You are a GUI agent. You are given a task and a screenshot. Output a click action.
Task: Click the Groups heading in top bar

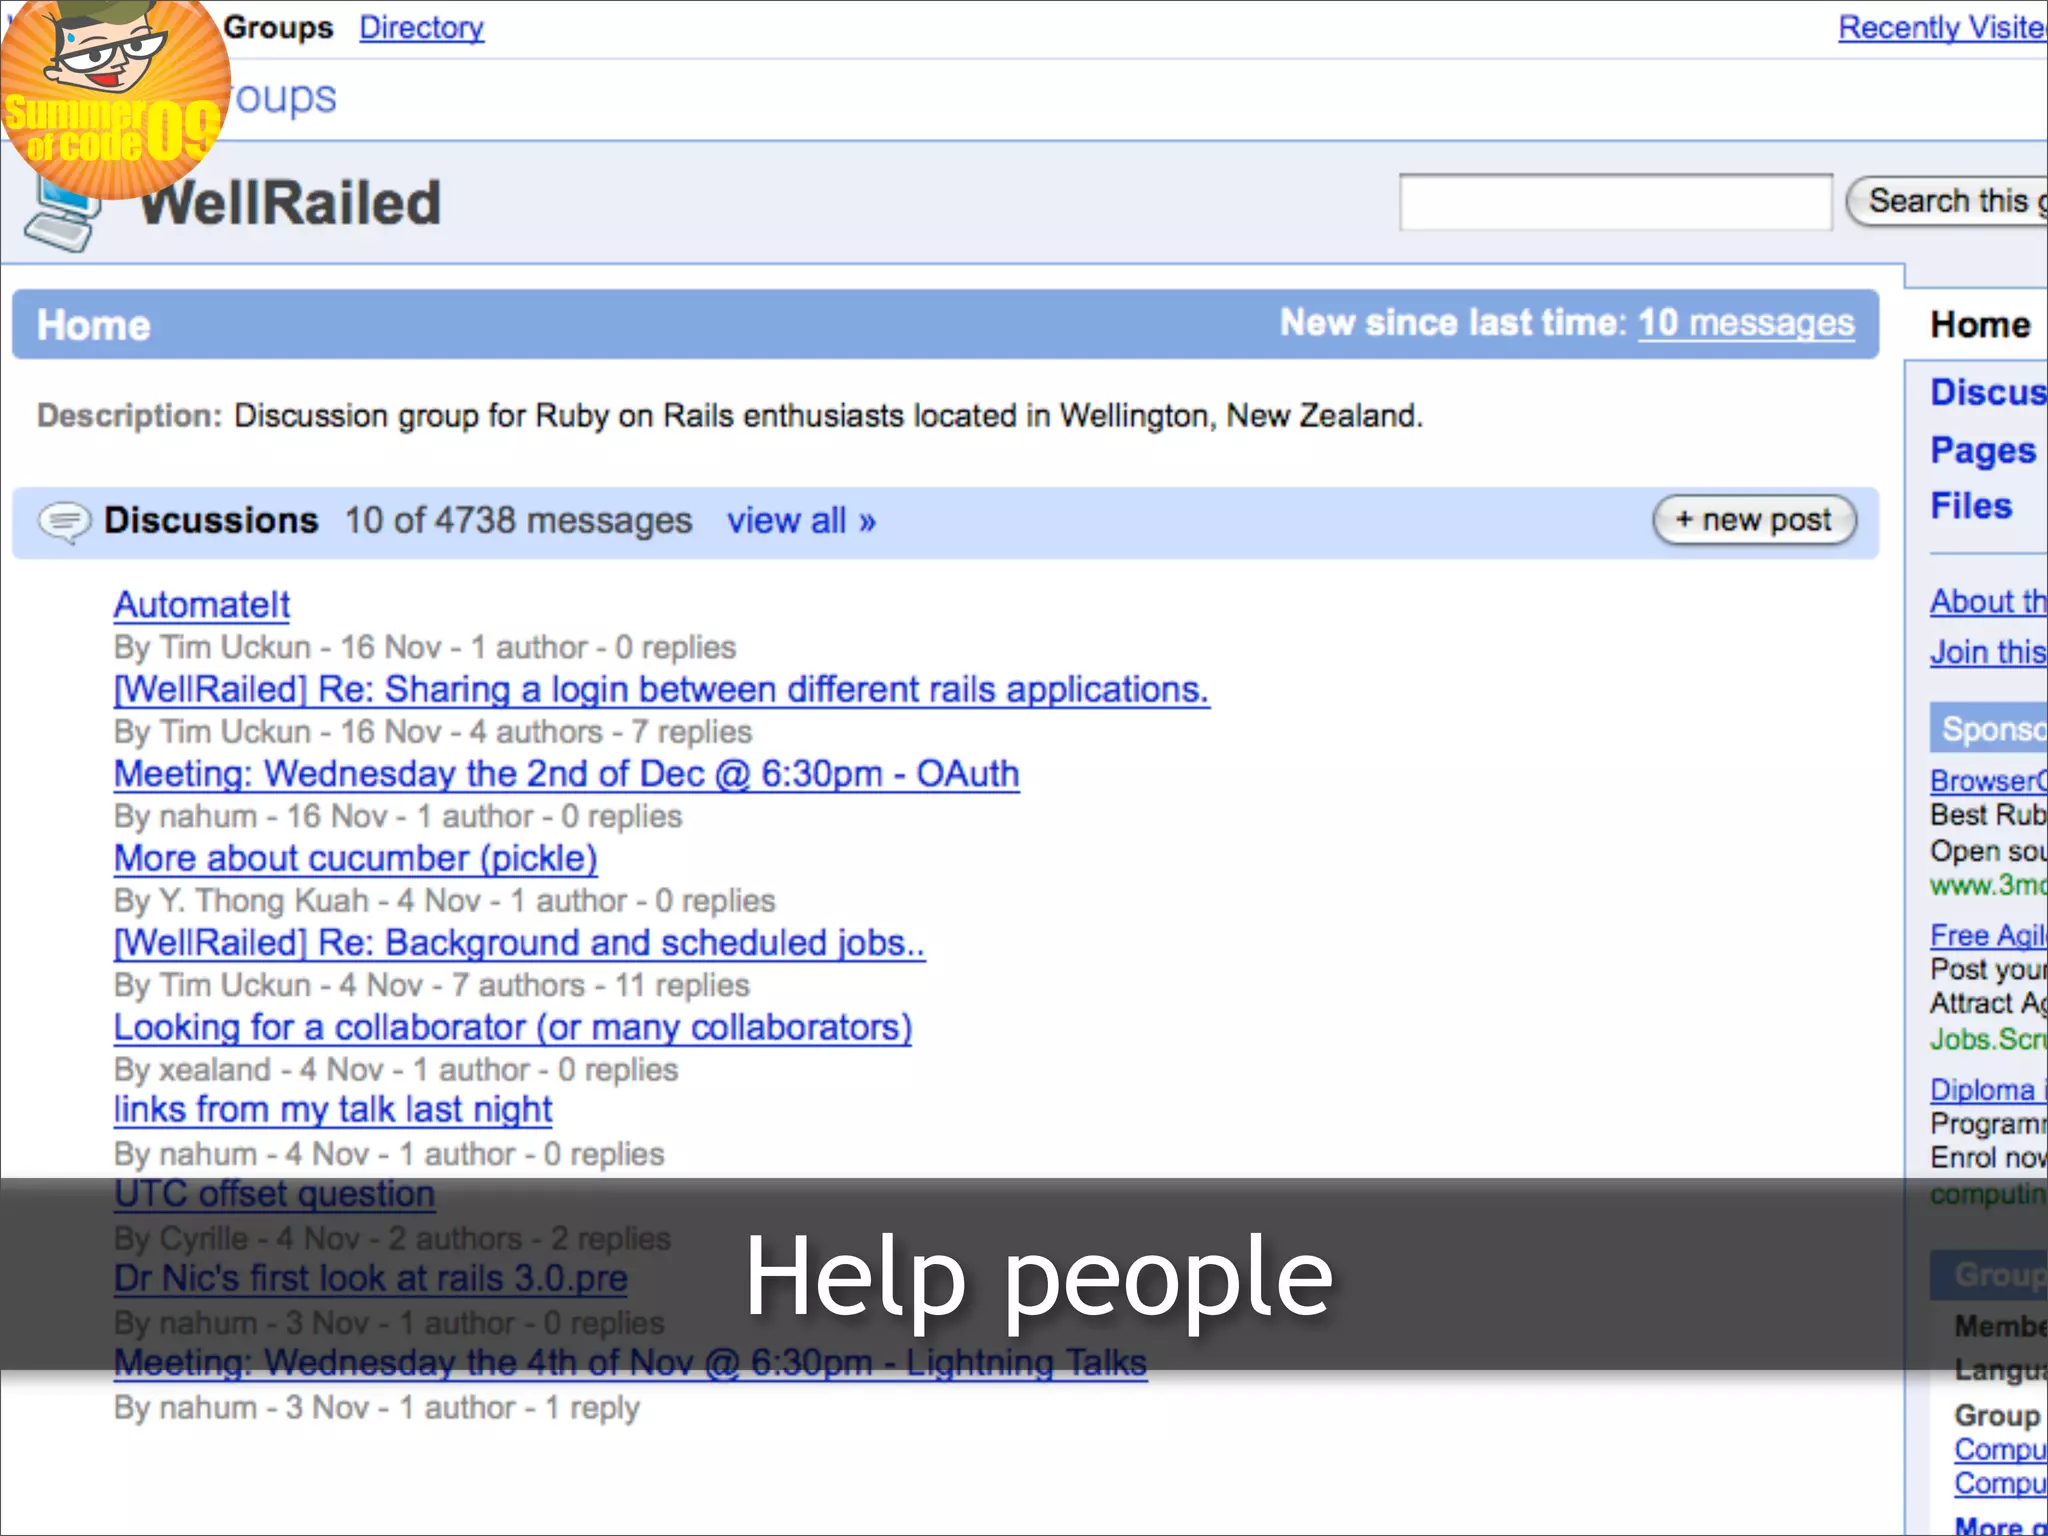pos(278,27)
